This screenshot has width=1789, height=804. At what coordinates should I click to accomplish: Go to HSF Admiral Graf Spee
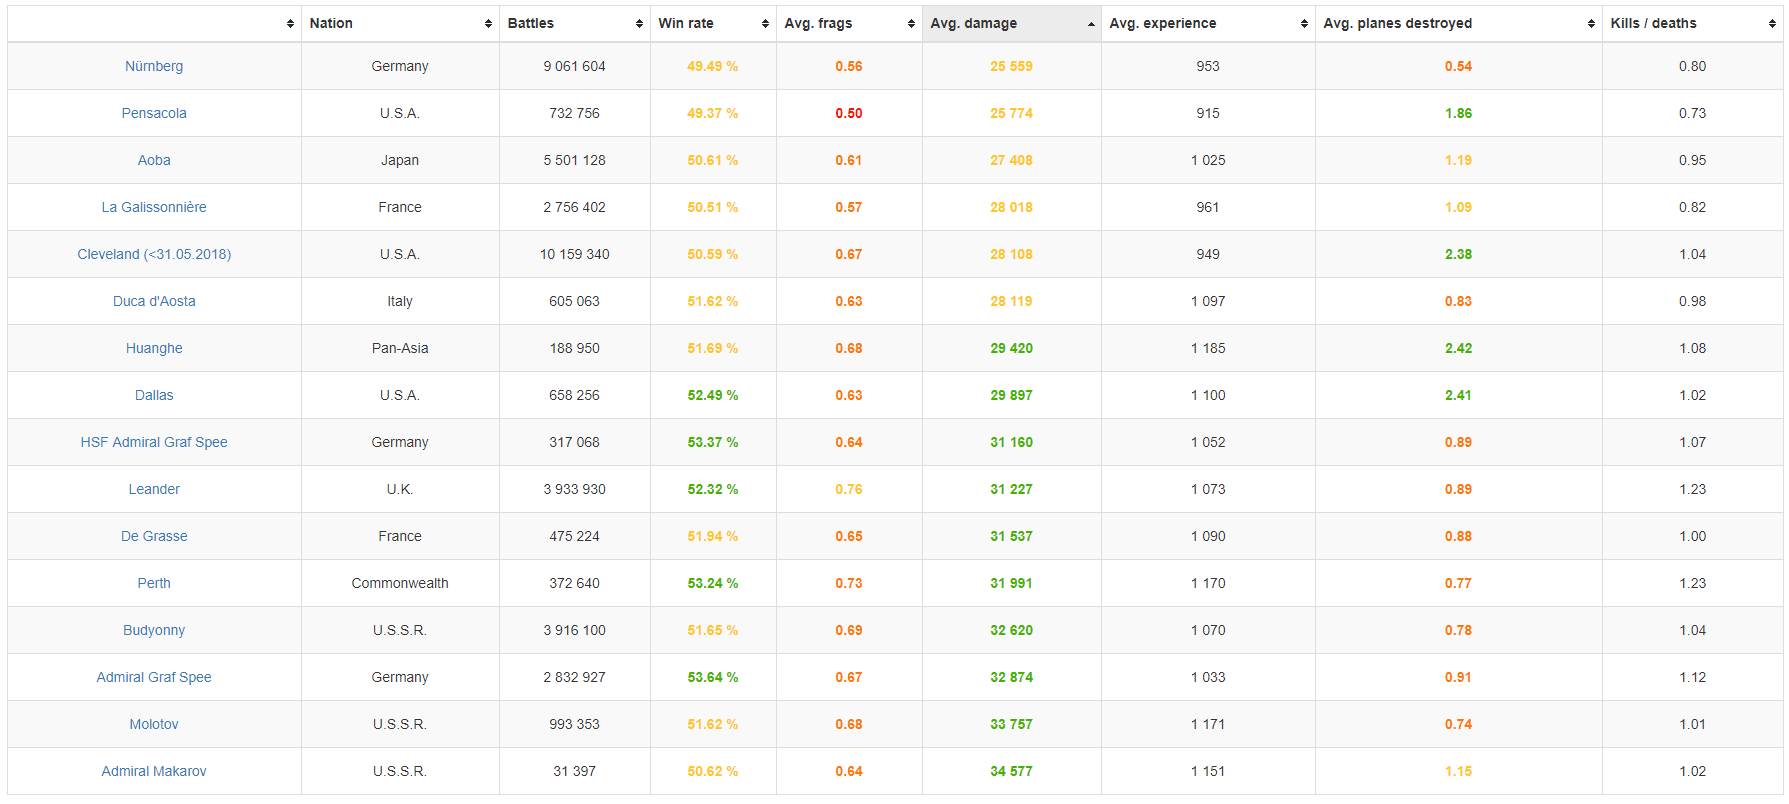(154, 442)
